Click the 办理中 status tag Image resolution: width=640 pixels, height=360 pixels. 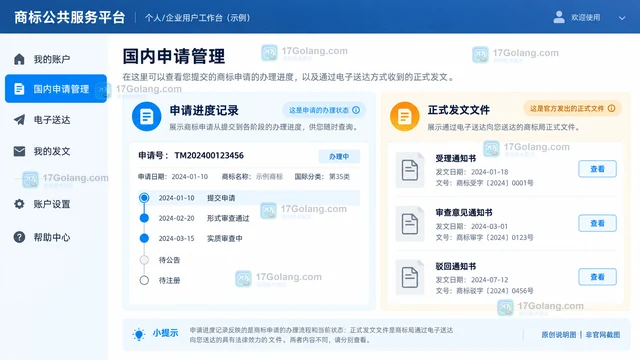click(x=339, y=156)
